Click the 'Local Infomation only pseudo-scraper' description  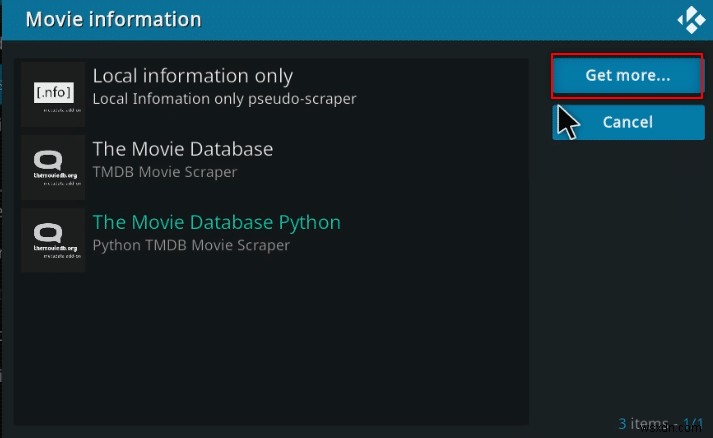(224, 99)
